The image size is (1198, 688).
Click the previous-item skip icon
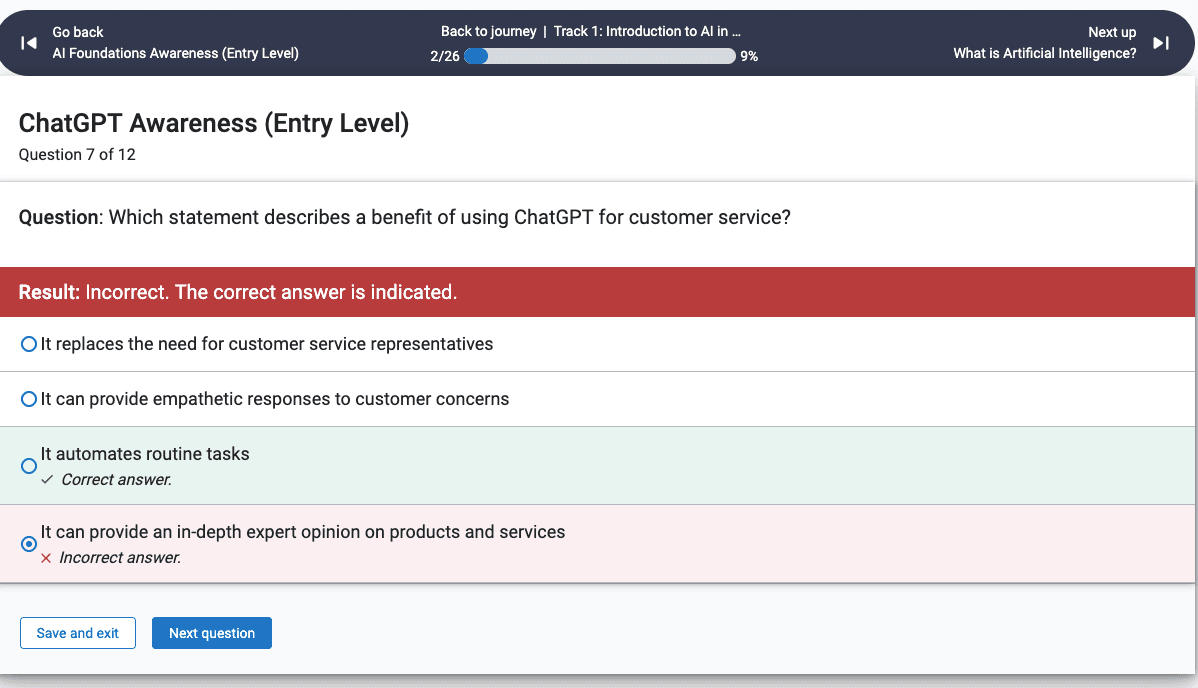[28, 43]
